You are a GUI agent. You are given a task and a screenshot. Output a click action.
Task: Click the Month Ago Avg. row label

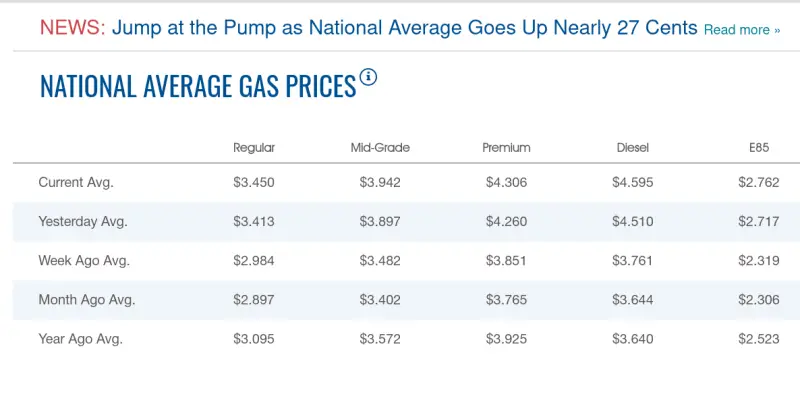[x=86, y=299]
